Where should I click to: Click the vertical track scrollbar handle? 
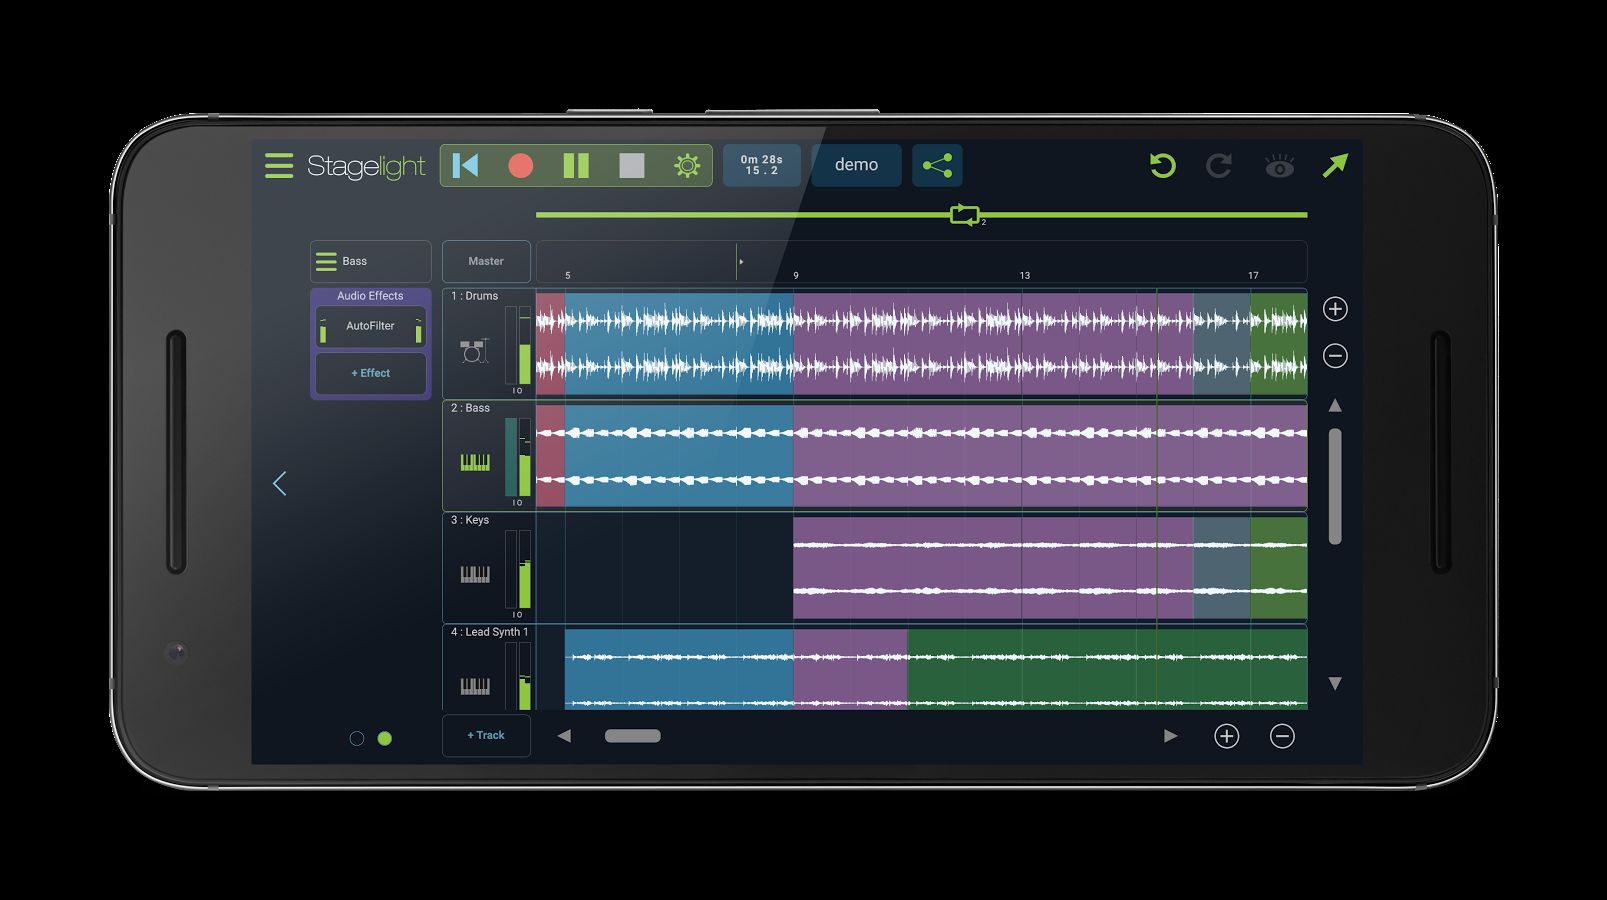pos(1335,487)
